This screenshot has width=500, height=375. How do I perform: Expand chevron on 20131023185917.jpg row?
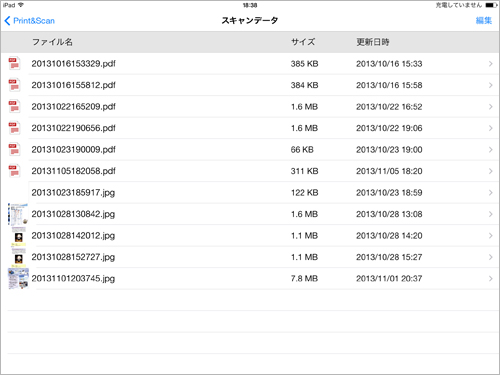tap(491, 193)
